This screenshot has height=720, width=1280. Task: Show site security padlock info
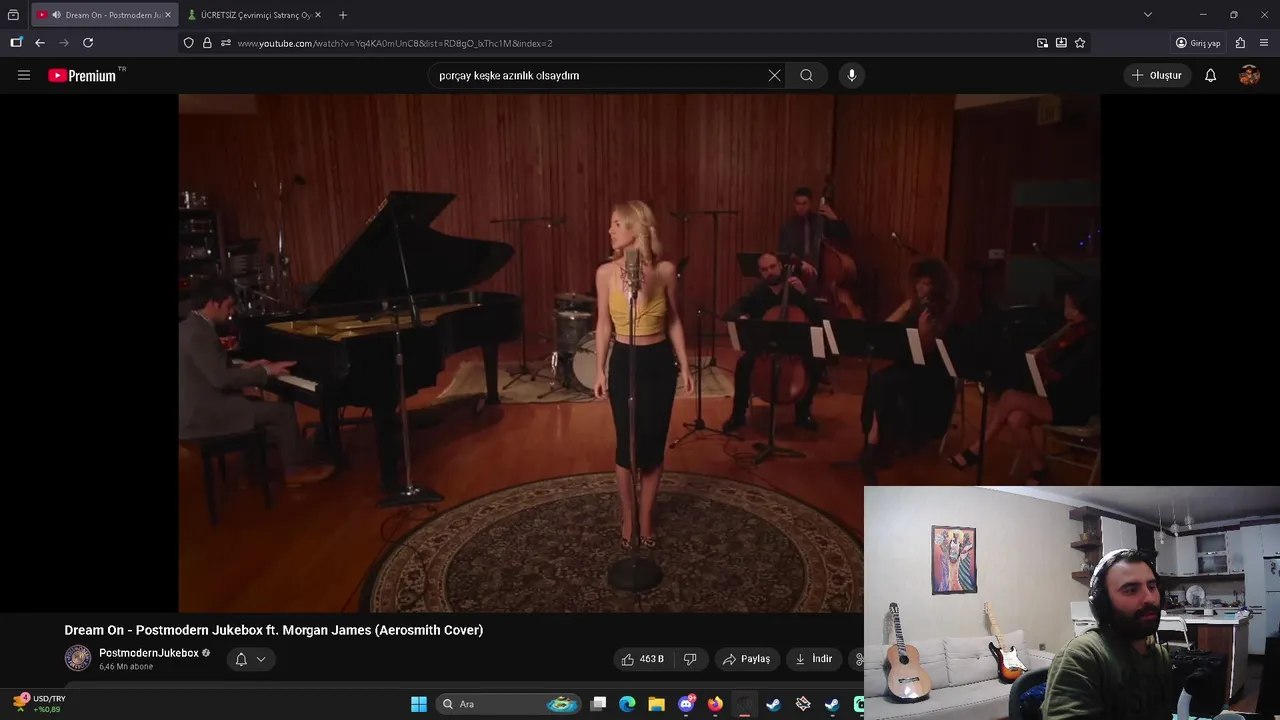(x=207, y=43)
